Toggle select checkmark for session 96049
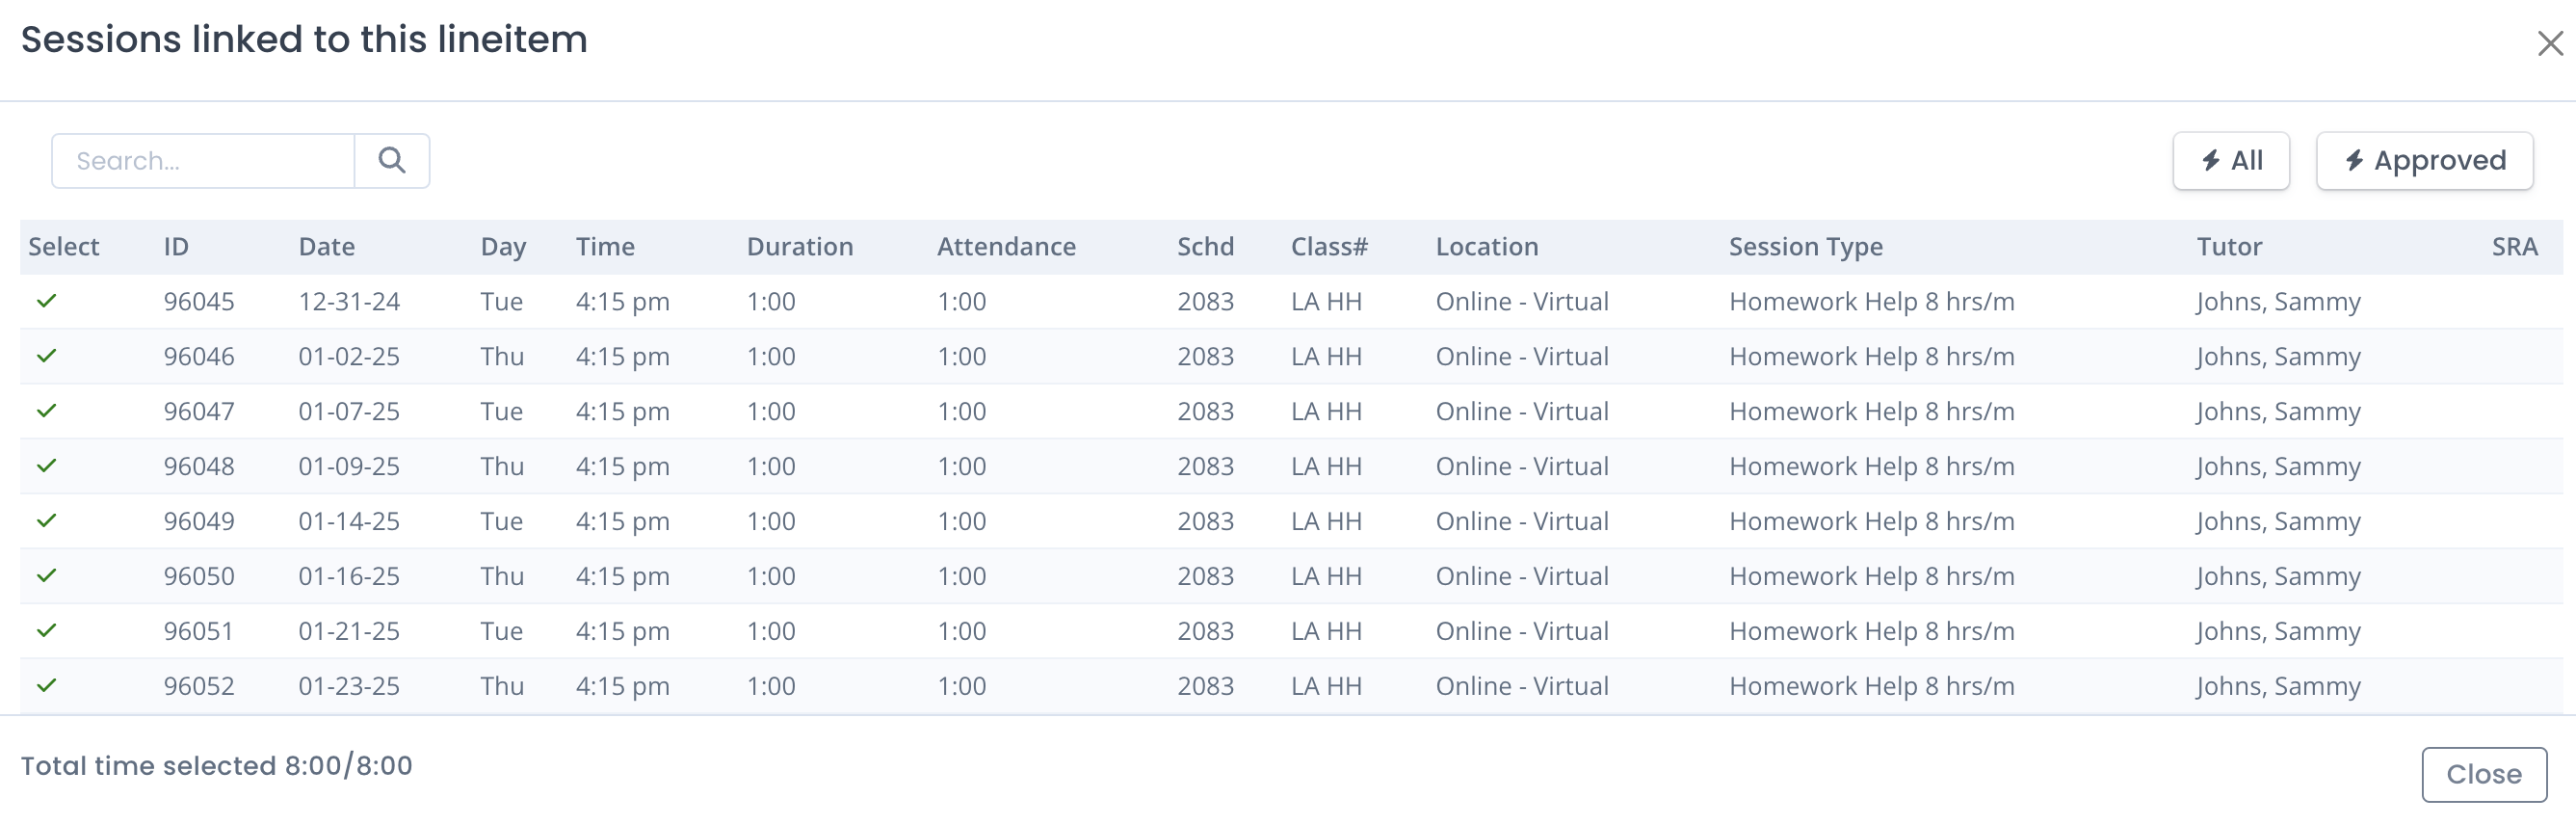Screen dimensions: 2576x825 click(x=46, y=521)
